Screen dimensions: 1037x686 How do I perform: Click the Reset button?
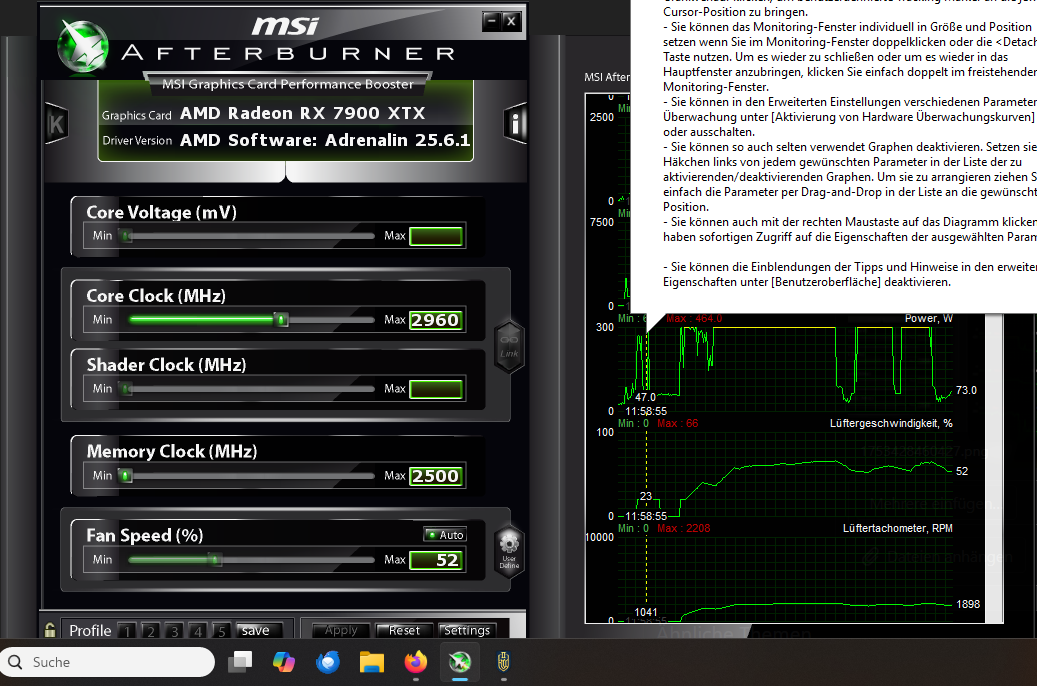(404, 630)
